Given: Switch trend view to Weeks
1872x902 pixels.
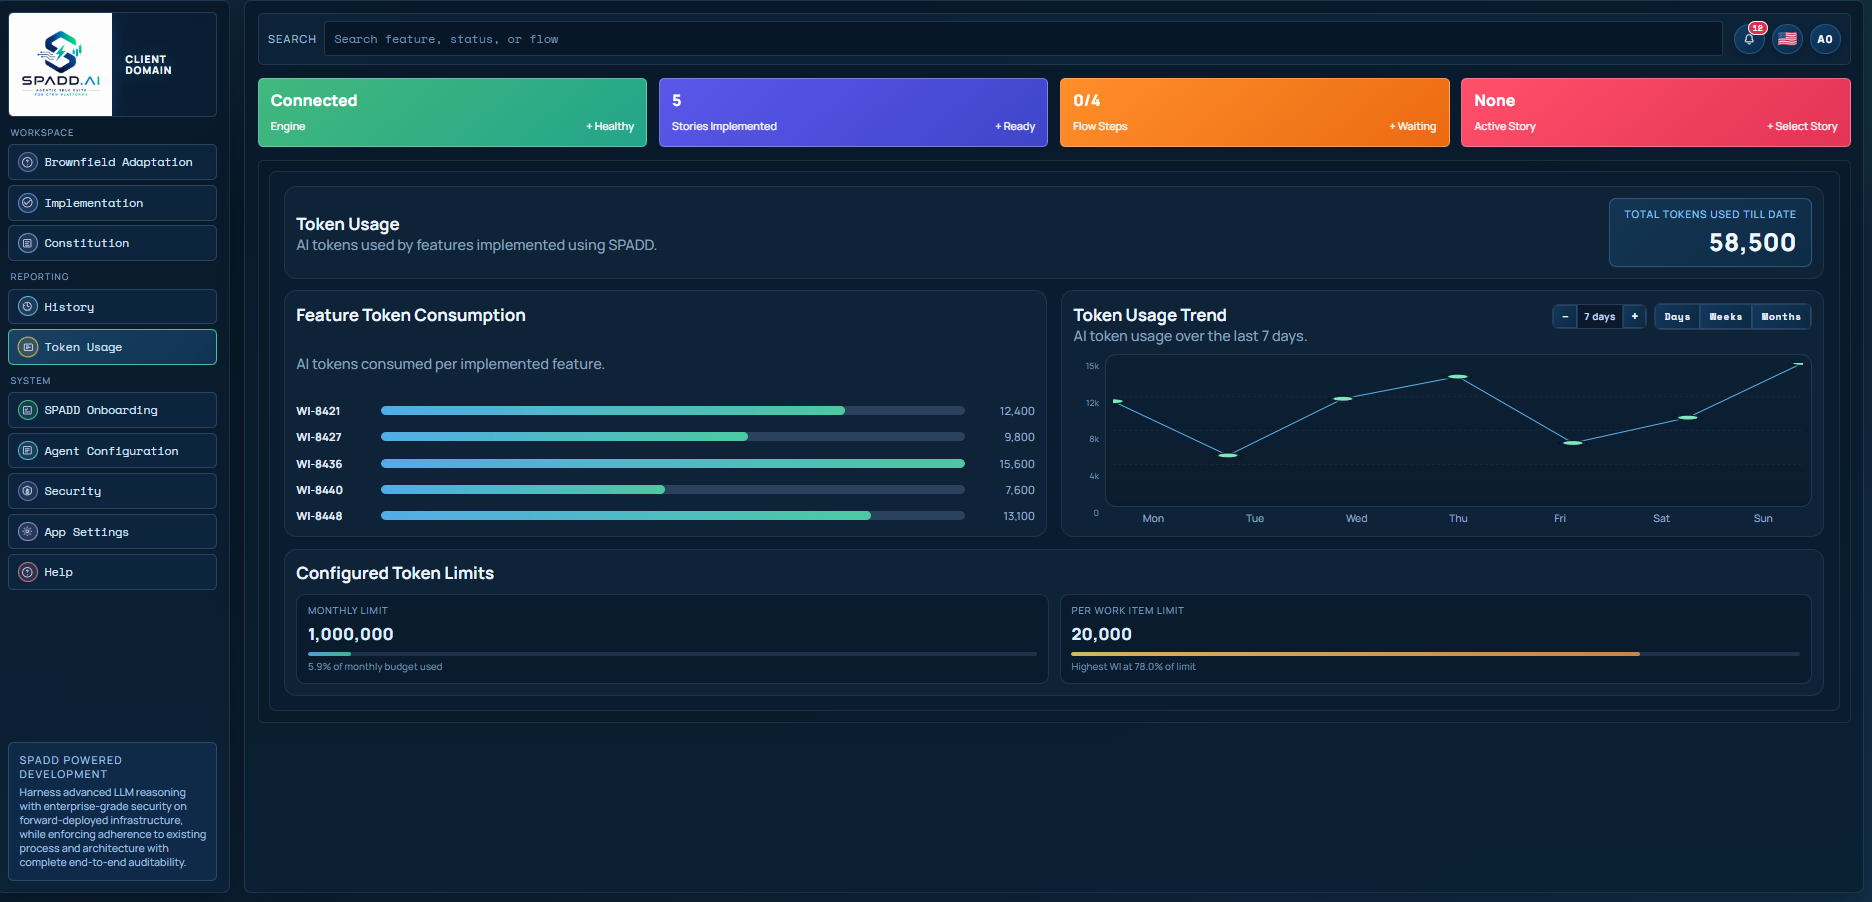Looking at the screenshot, I should (1726, 316).
